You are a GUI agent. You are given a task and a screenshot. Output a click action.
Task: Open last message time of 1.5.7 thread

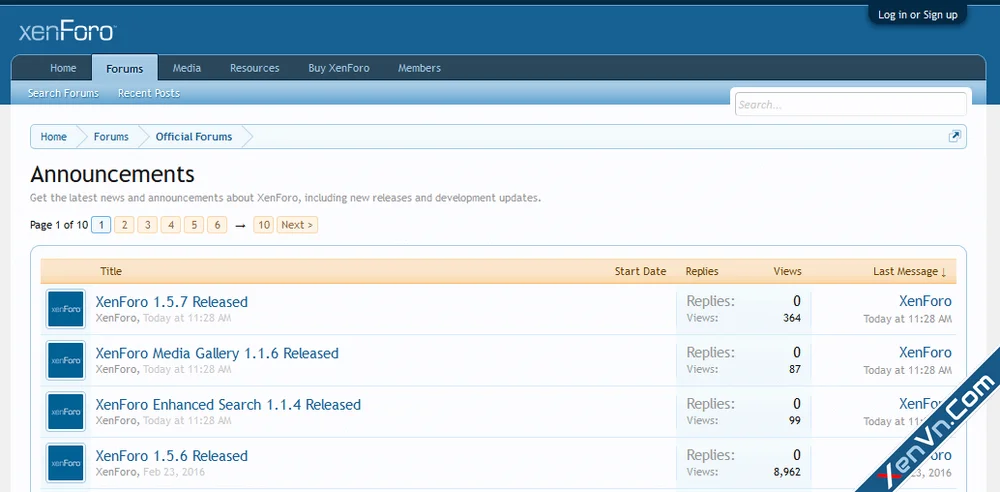click(908, 318)
